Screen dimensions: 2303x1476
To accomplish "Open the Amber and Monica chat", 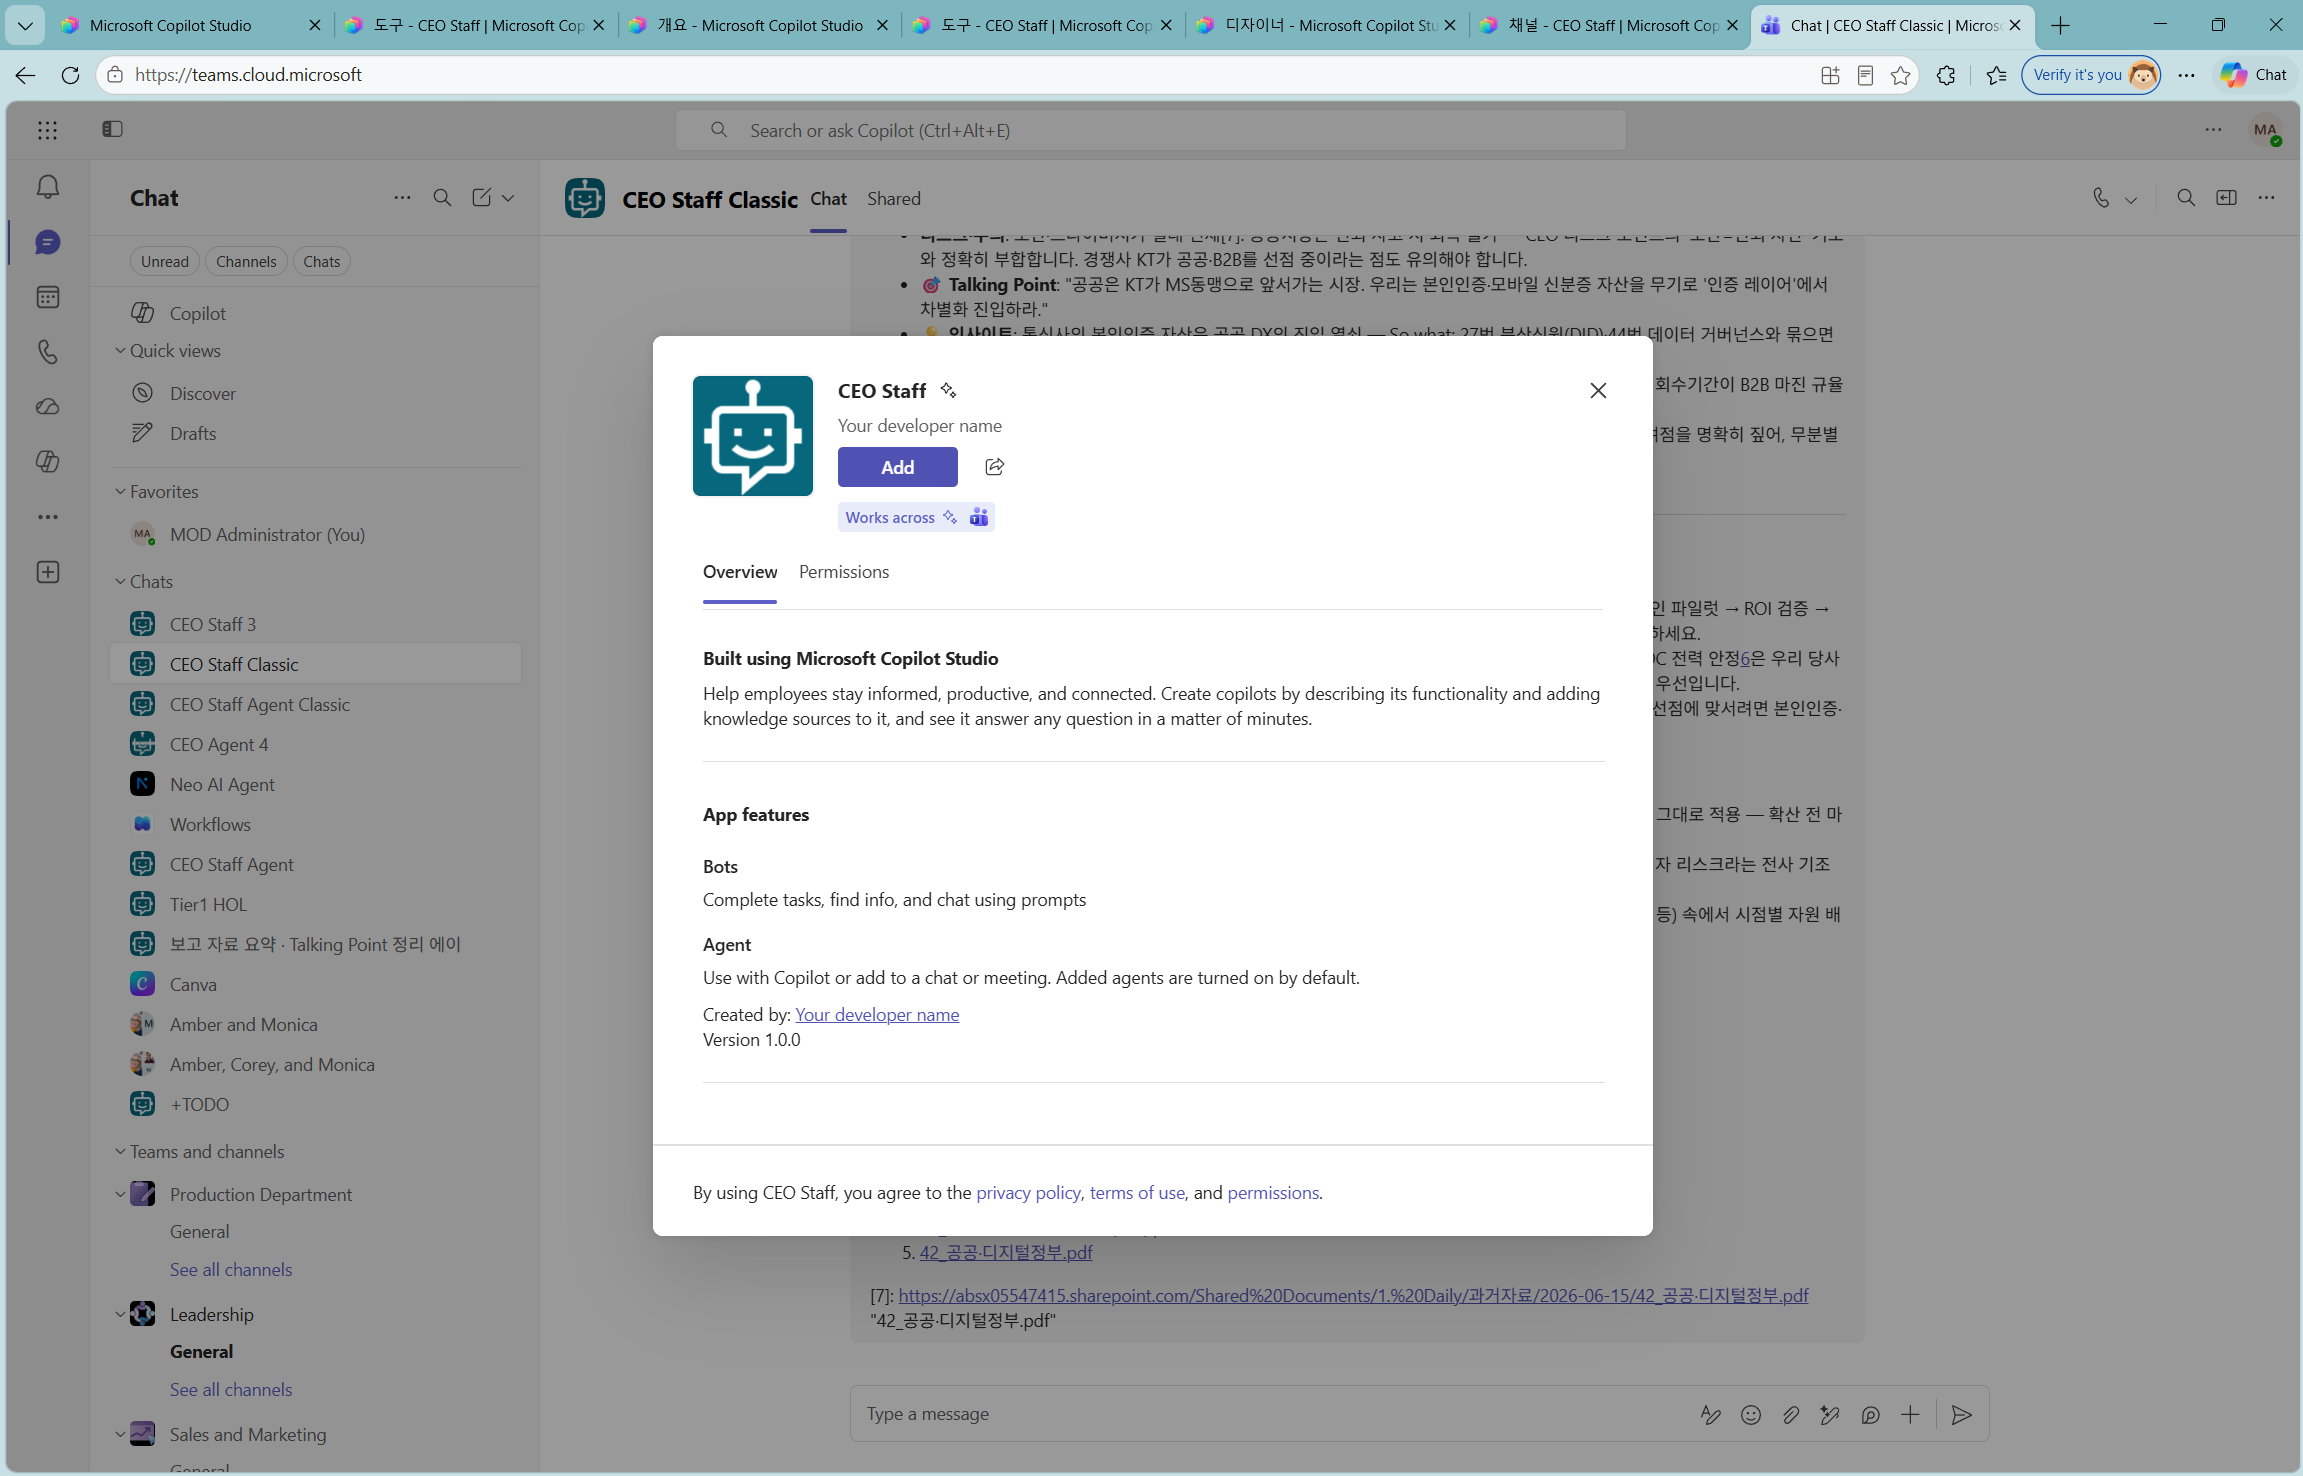I will tap(316, 1025).
